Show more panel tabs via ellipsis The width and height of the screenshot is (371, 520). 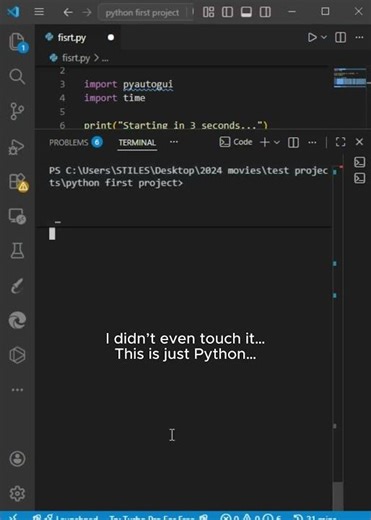coord(174,142)
